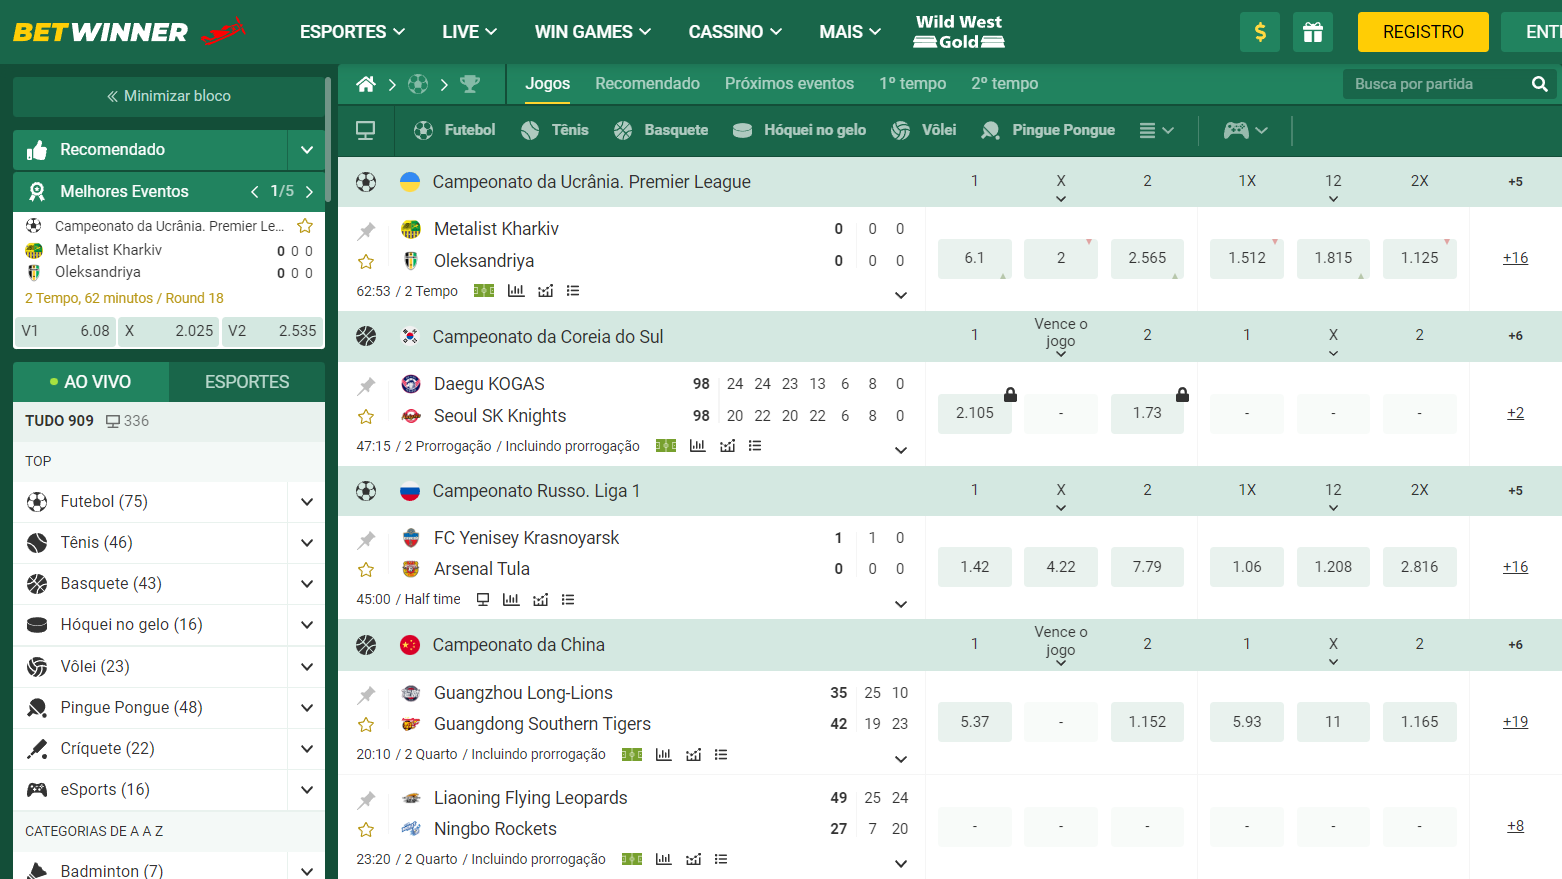Pin the Metalist Kharkiv match
The image size is (1562, 879).
367,231
